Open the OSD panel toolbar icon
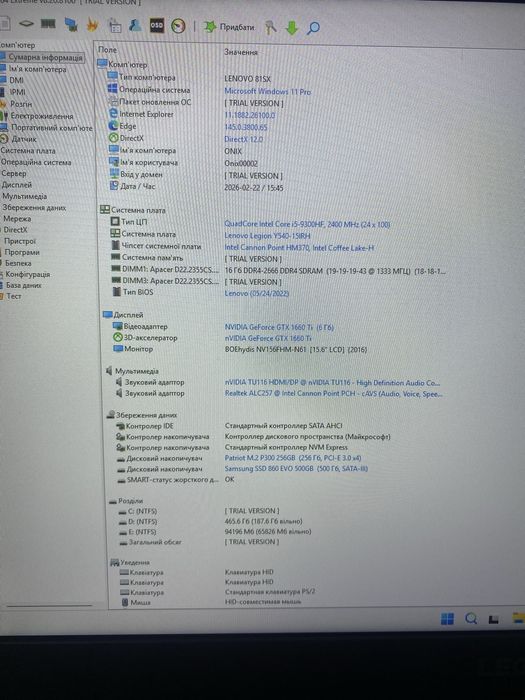Screen dimensions: 525x700 (x=157, y=25)
